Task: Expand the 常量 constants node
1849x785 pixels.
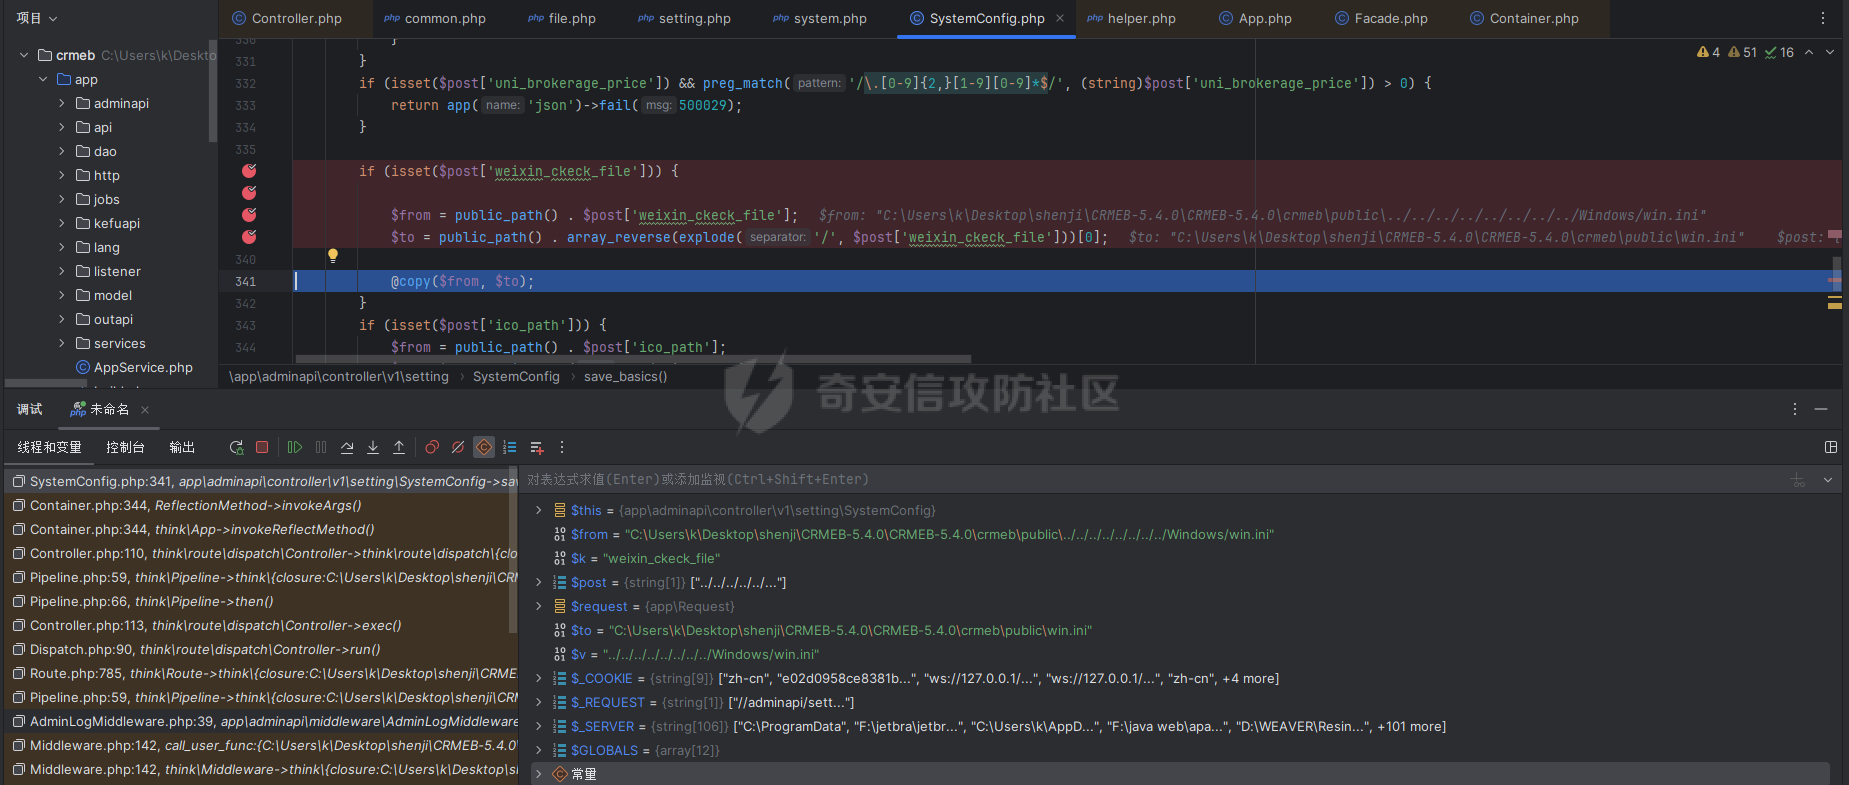Action: [539, 774]
